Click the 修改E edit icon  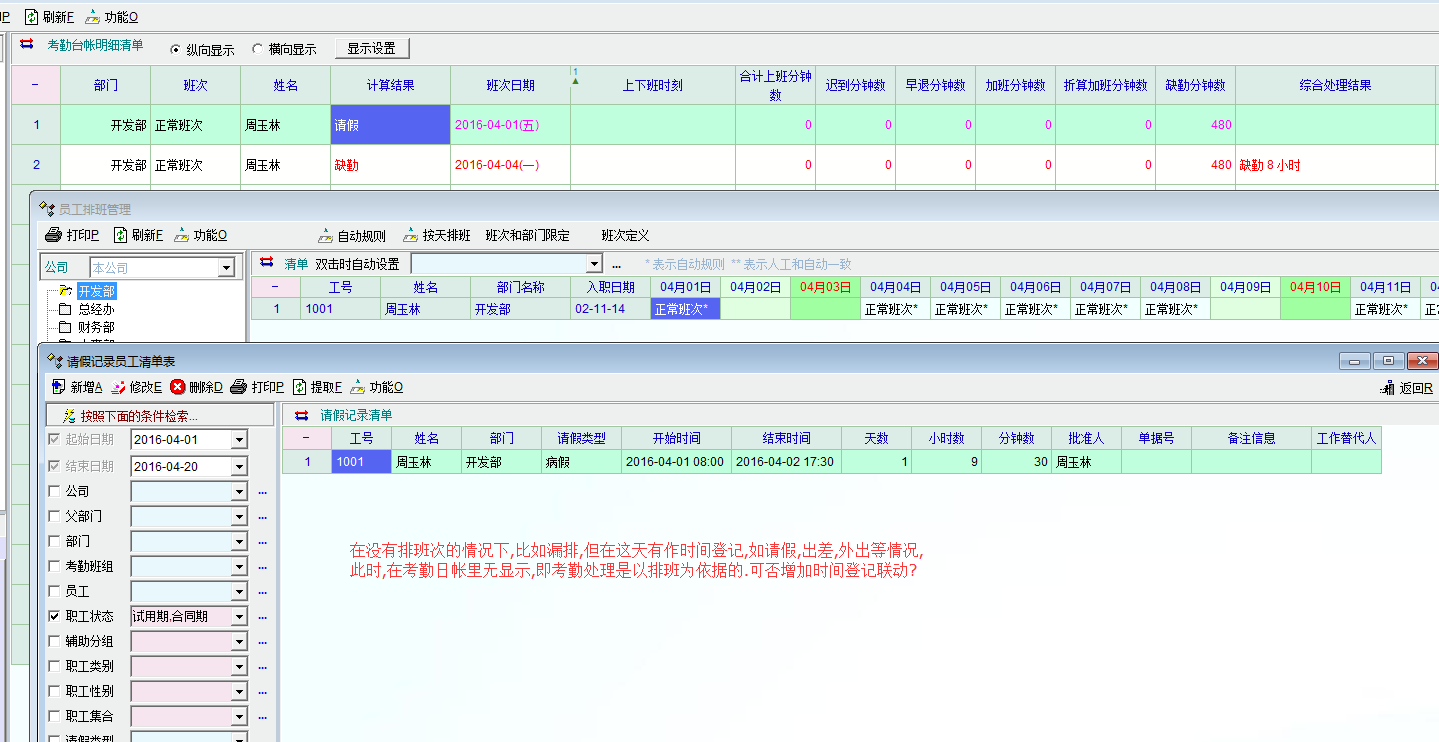coord(118,387)
